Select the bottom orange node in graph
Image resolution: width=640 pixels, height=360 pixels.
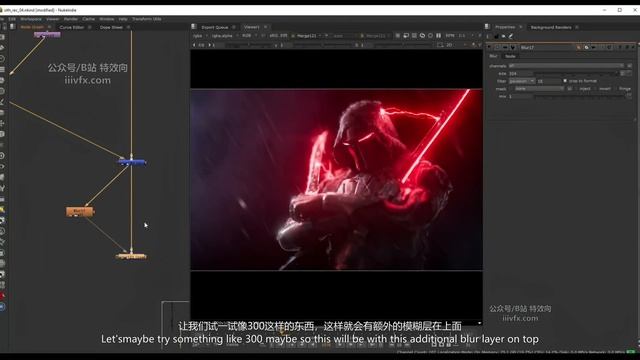click(x=131, y=256)
